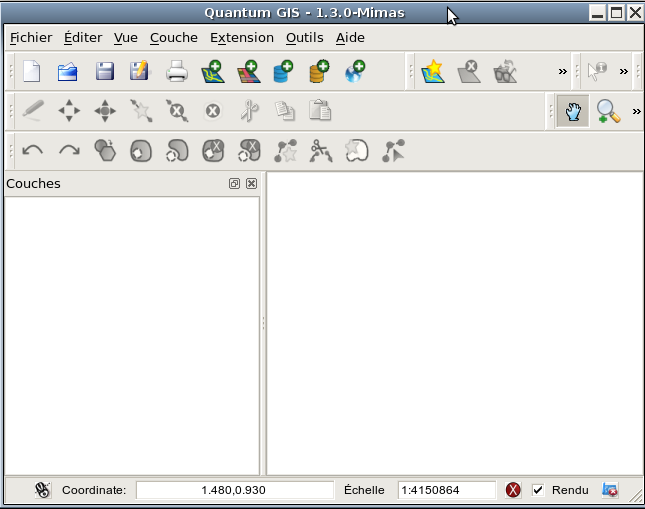Click the Delete Ring tool icon

pos(213,150)
